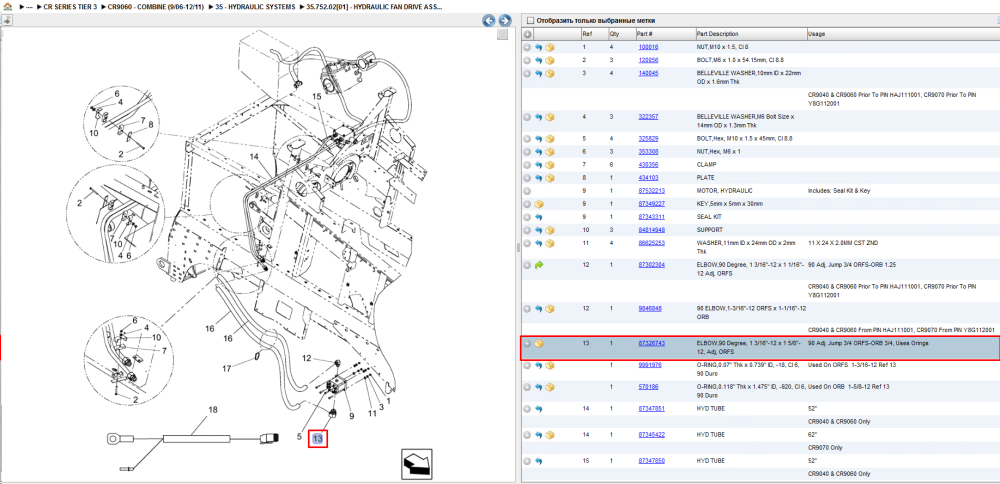Click the blue arrow icon for PLATE 434103
Screen dimensions: 1000x484
(539, 177)
